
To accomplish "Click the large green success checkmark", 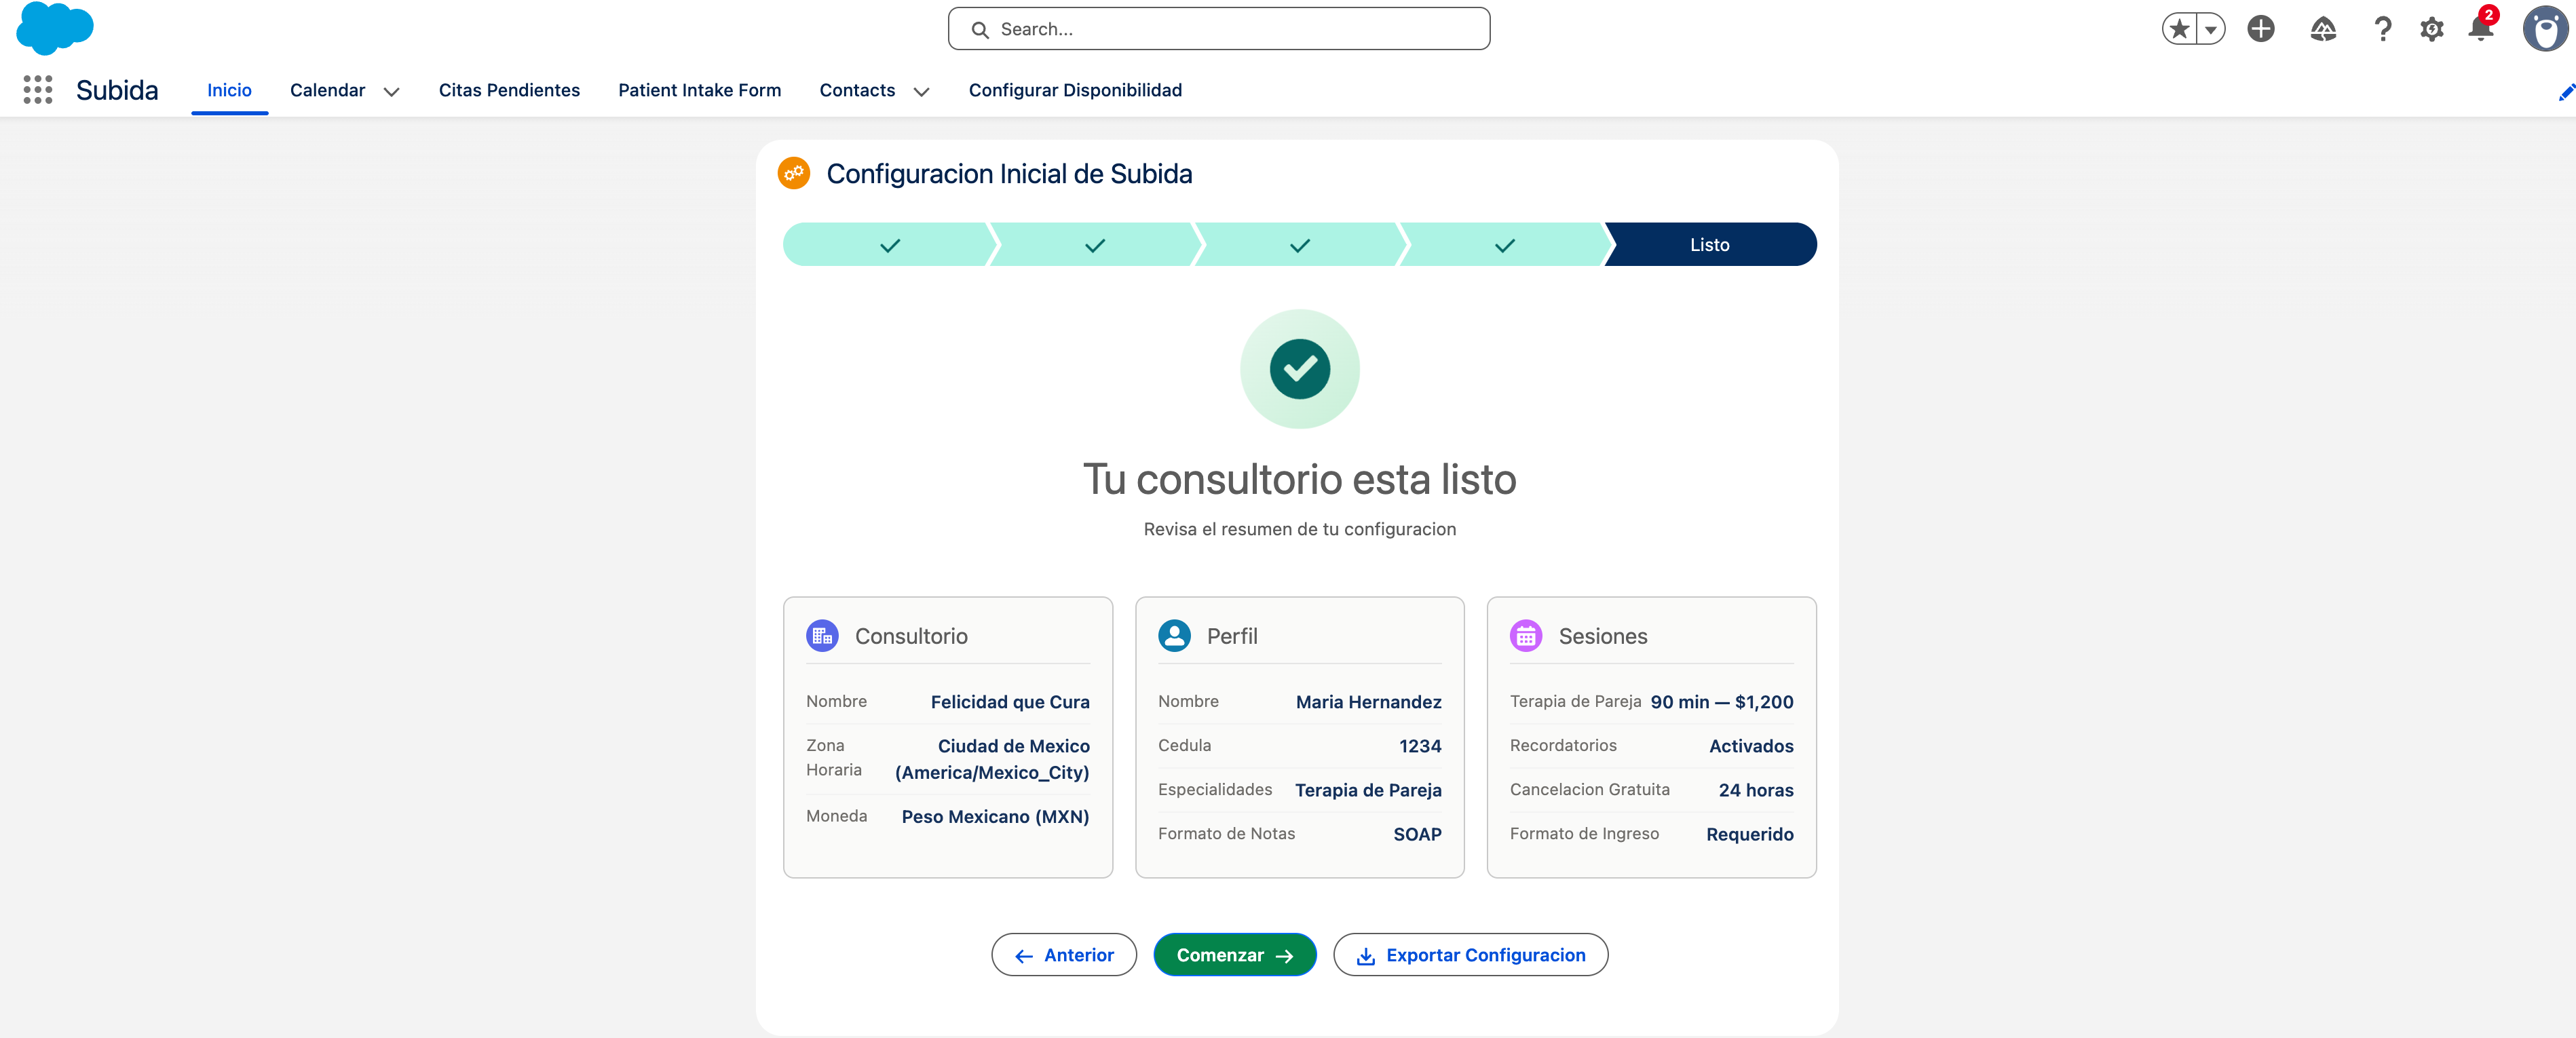I will 1299,369.
